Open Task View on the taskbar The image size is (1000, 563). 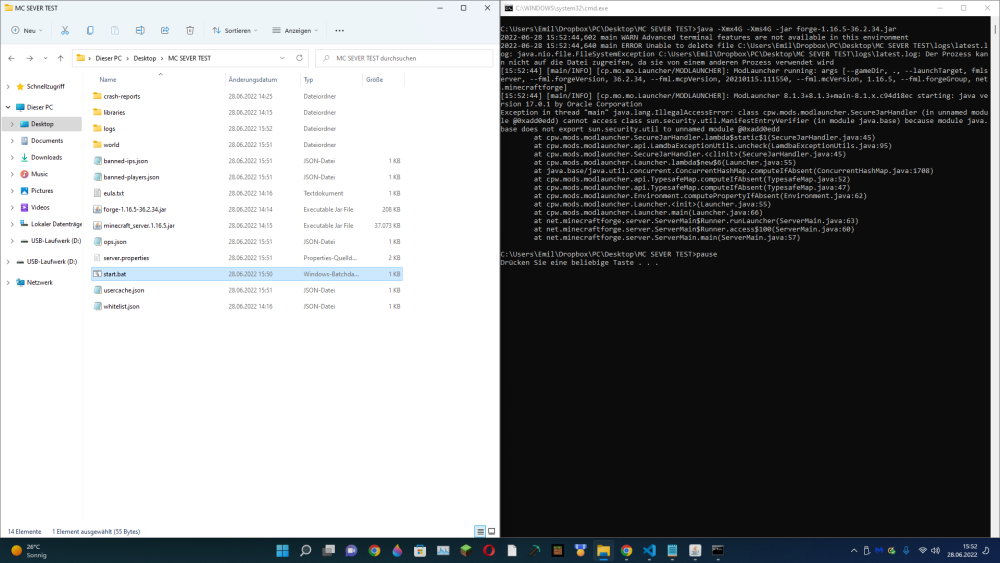tap(328, 550)
